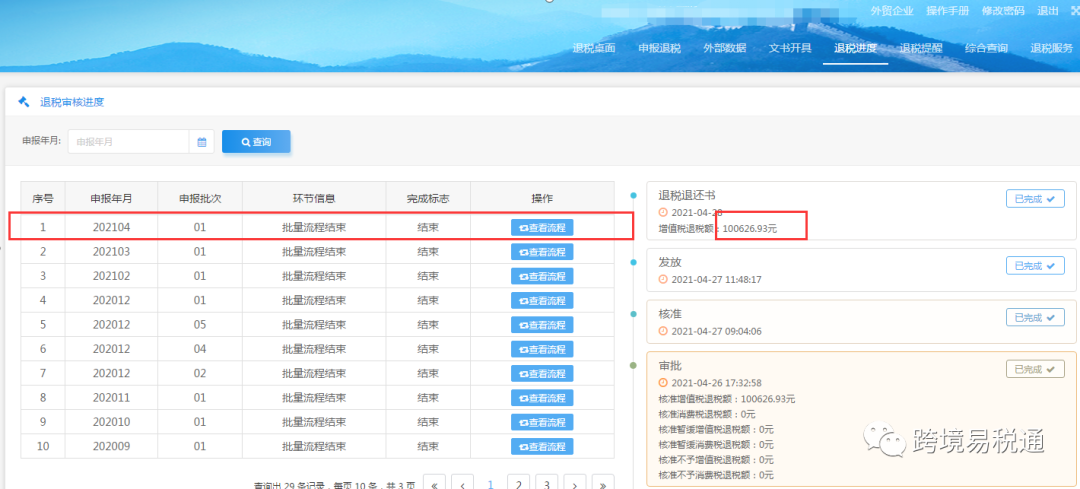Click the hammer icon beside 退税审核进度
The width and height of the screenshot is (1080, 489).
[x=24, y=102]
